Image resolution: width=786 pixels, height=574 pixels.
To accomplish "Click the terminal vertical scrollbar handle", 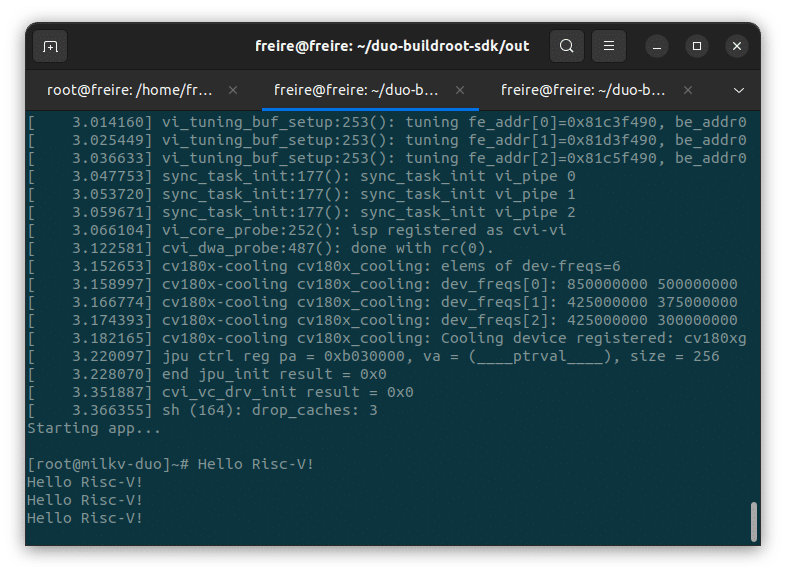I will 753,521.
